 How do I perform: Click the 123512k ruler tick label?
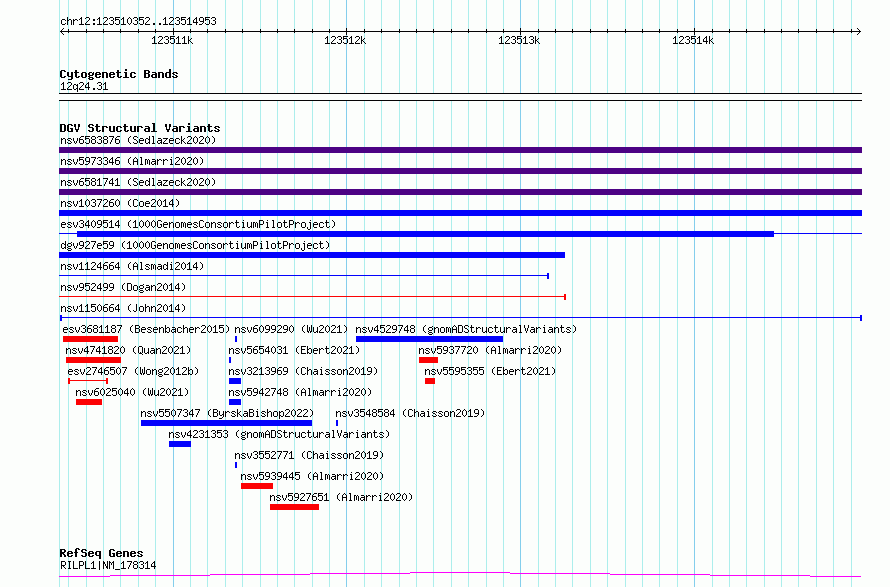(345, 41)
